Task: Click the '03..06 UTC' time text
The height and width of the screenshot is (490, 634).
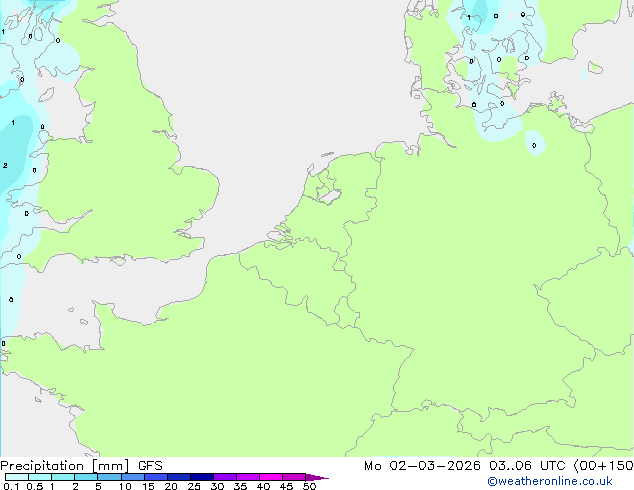Action: tap(527, 466)
